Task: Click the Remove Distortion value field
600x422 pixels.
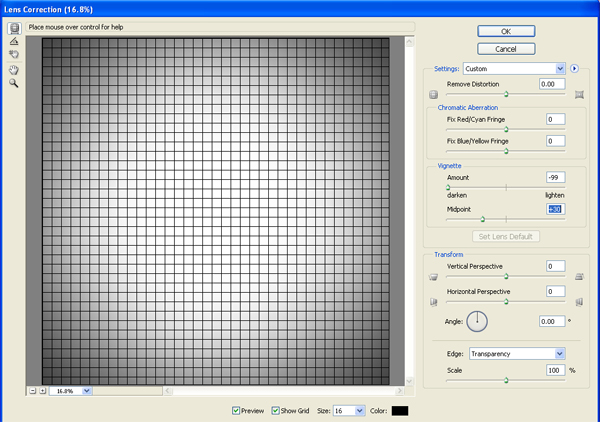Action: pos(552,84)
